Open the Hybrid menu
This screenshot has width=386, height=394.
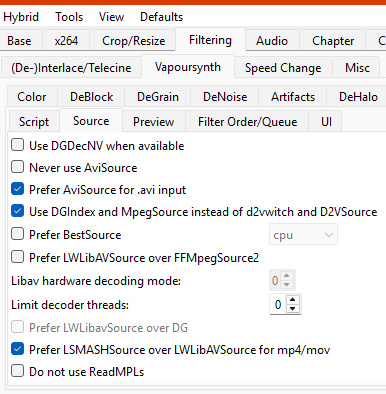point(21,17)
